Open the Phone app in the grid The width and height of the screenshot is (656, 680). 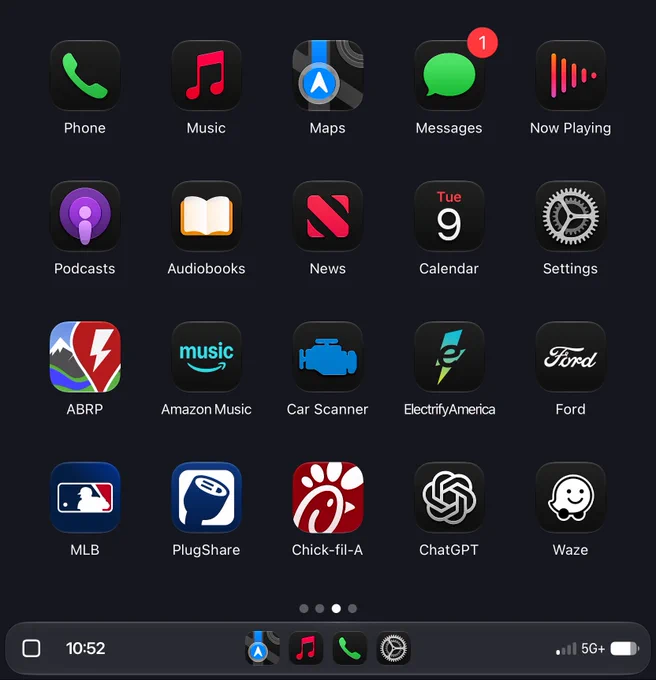coord(85,75)
